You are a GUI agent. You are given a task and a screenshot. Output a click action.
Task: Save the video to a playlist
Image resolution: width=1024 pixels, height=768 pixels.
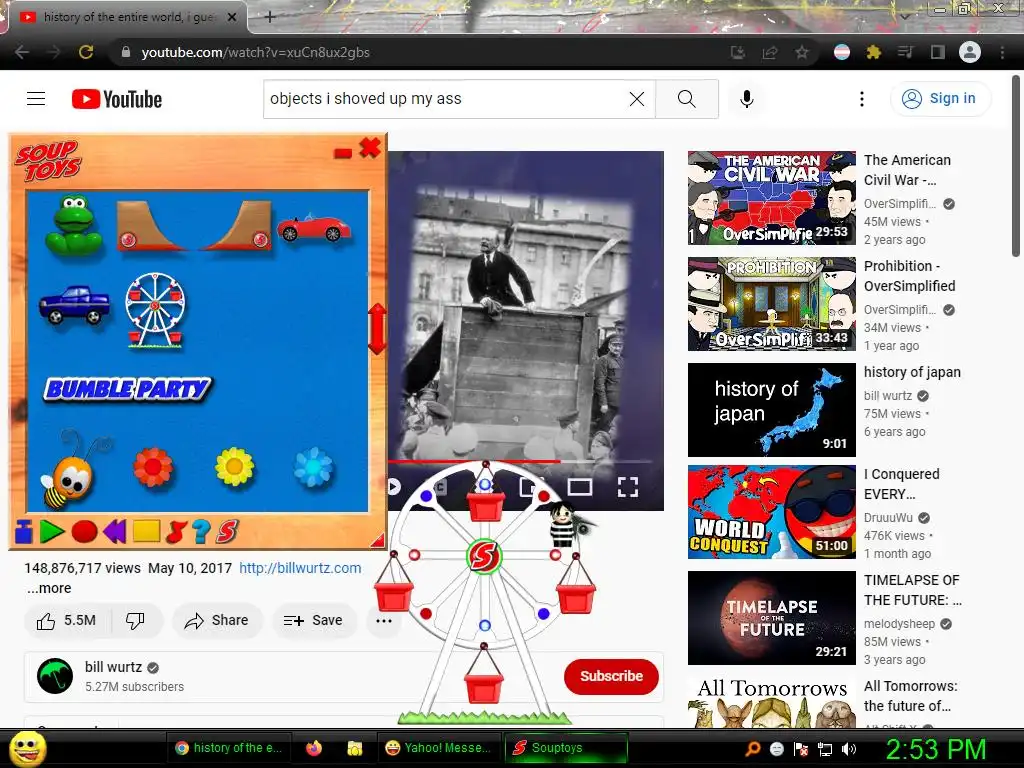click(x=313, y=620)
